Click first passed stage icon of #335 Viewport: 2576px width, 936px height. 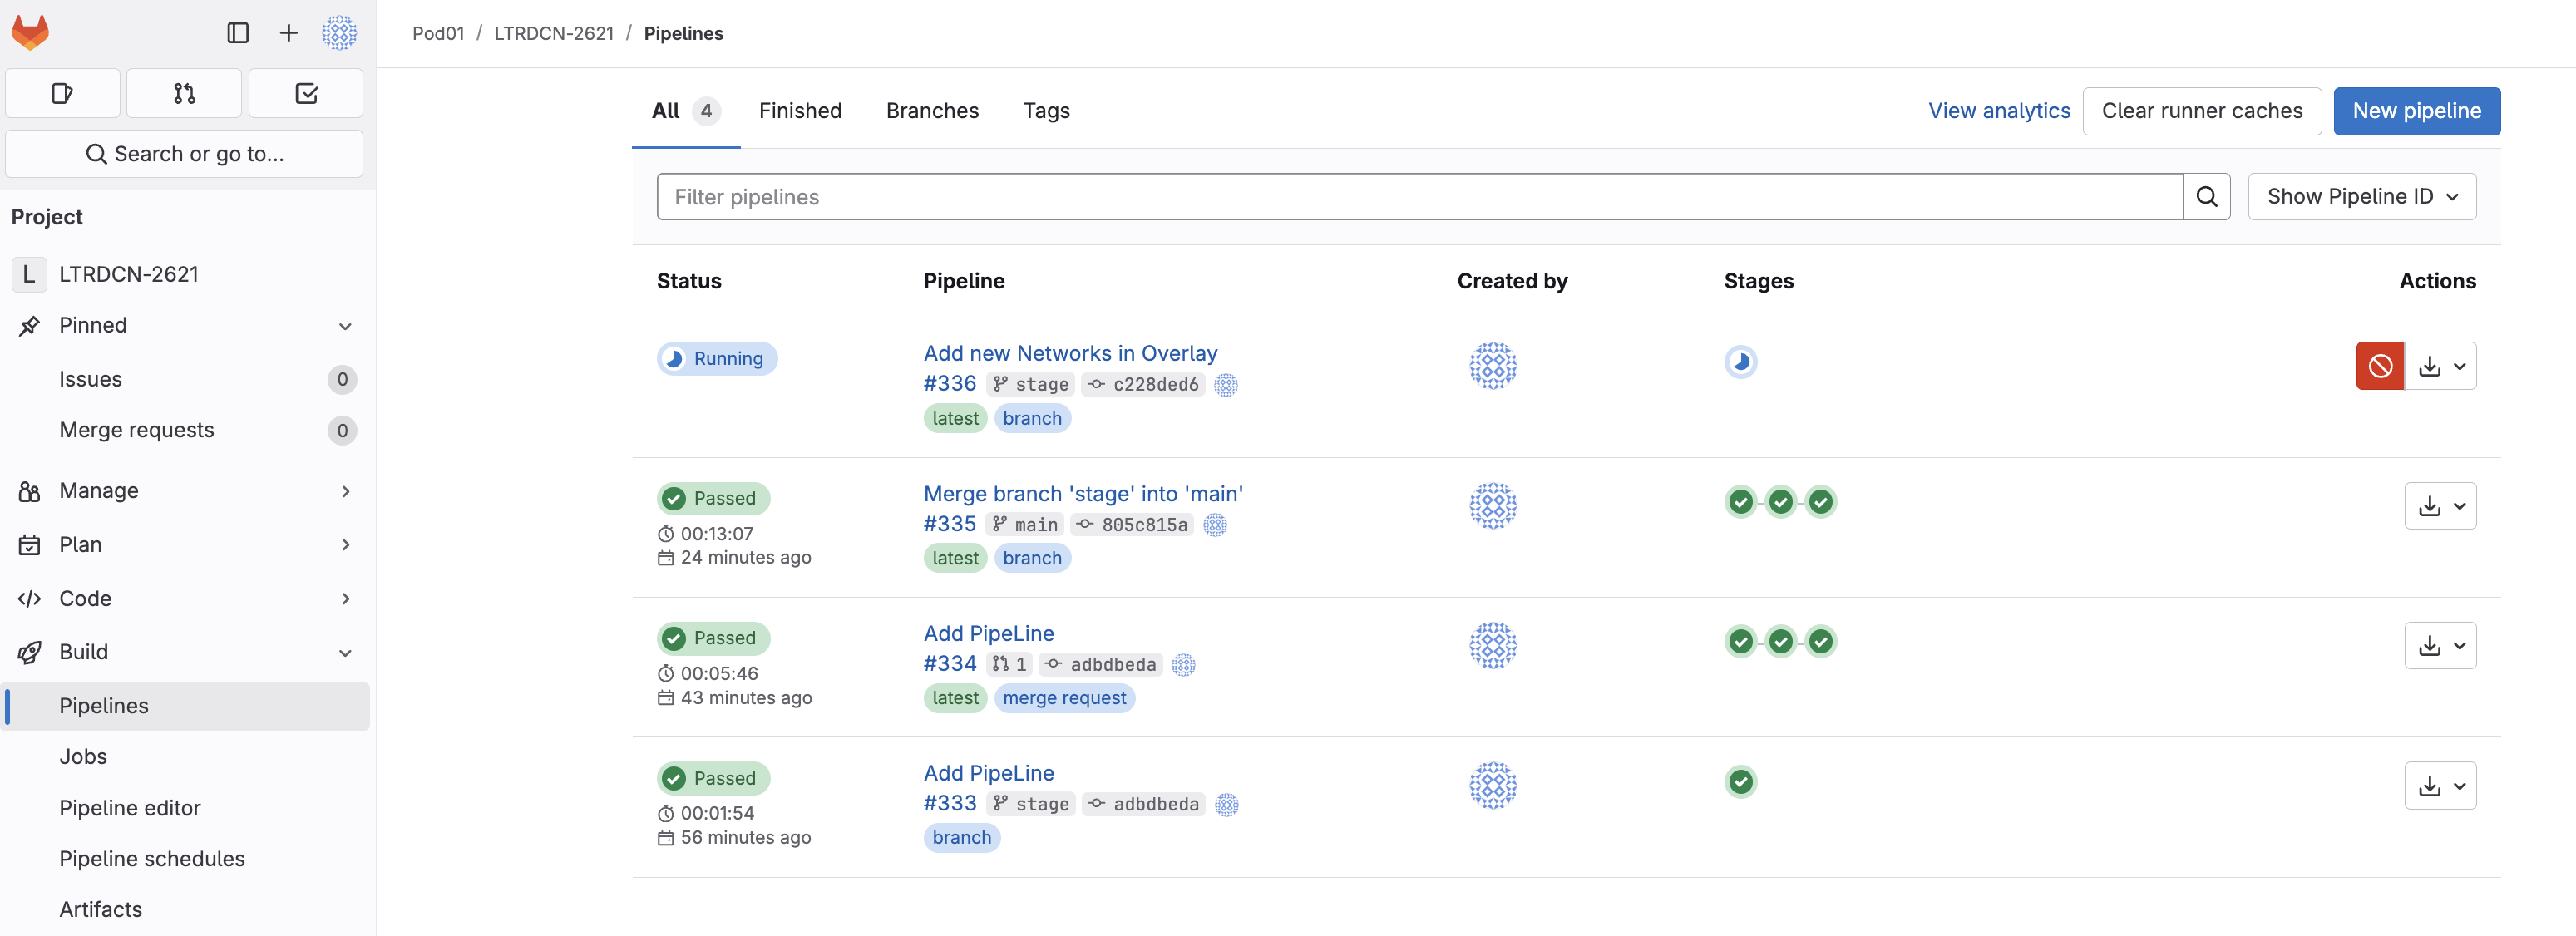click(1740, 502)
